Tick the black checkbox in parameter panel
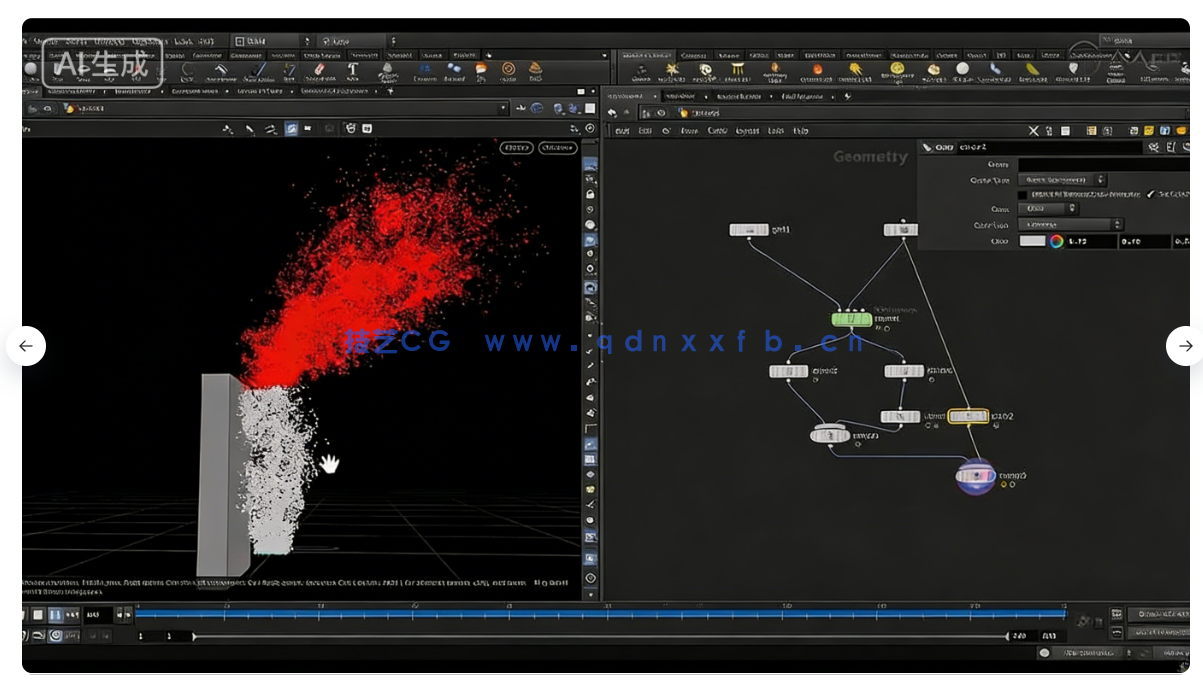 [x=1022, y=194]
